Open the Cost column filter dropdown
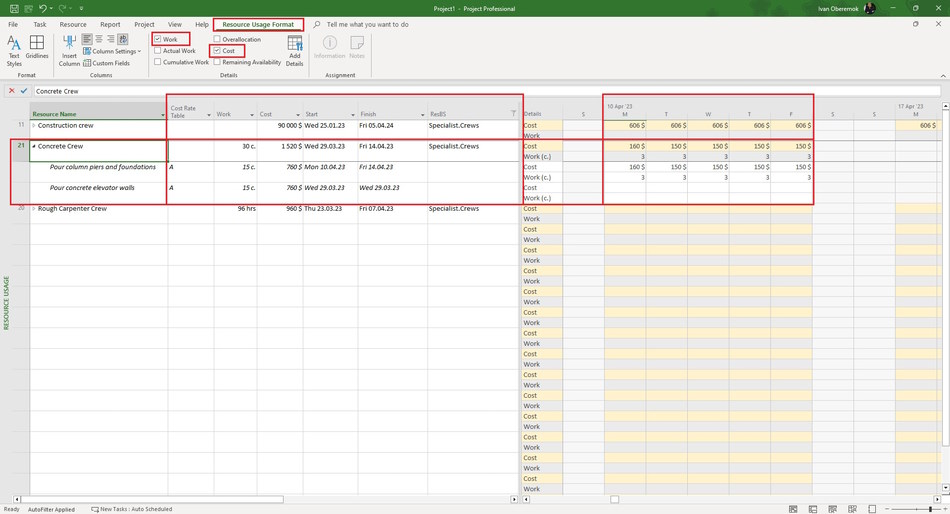The height and width of the screenshot is (514, 950). (298, 115)
